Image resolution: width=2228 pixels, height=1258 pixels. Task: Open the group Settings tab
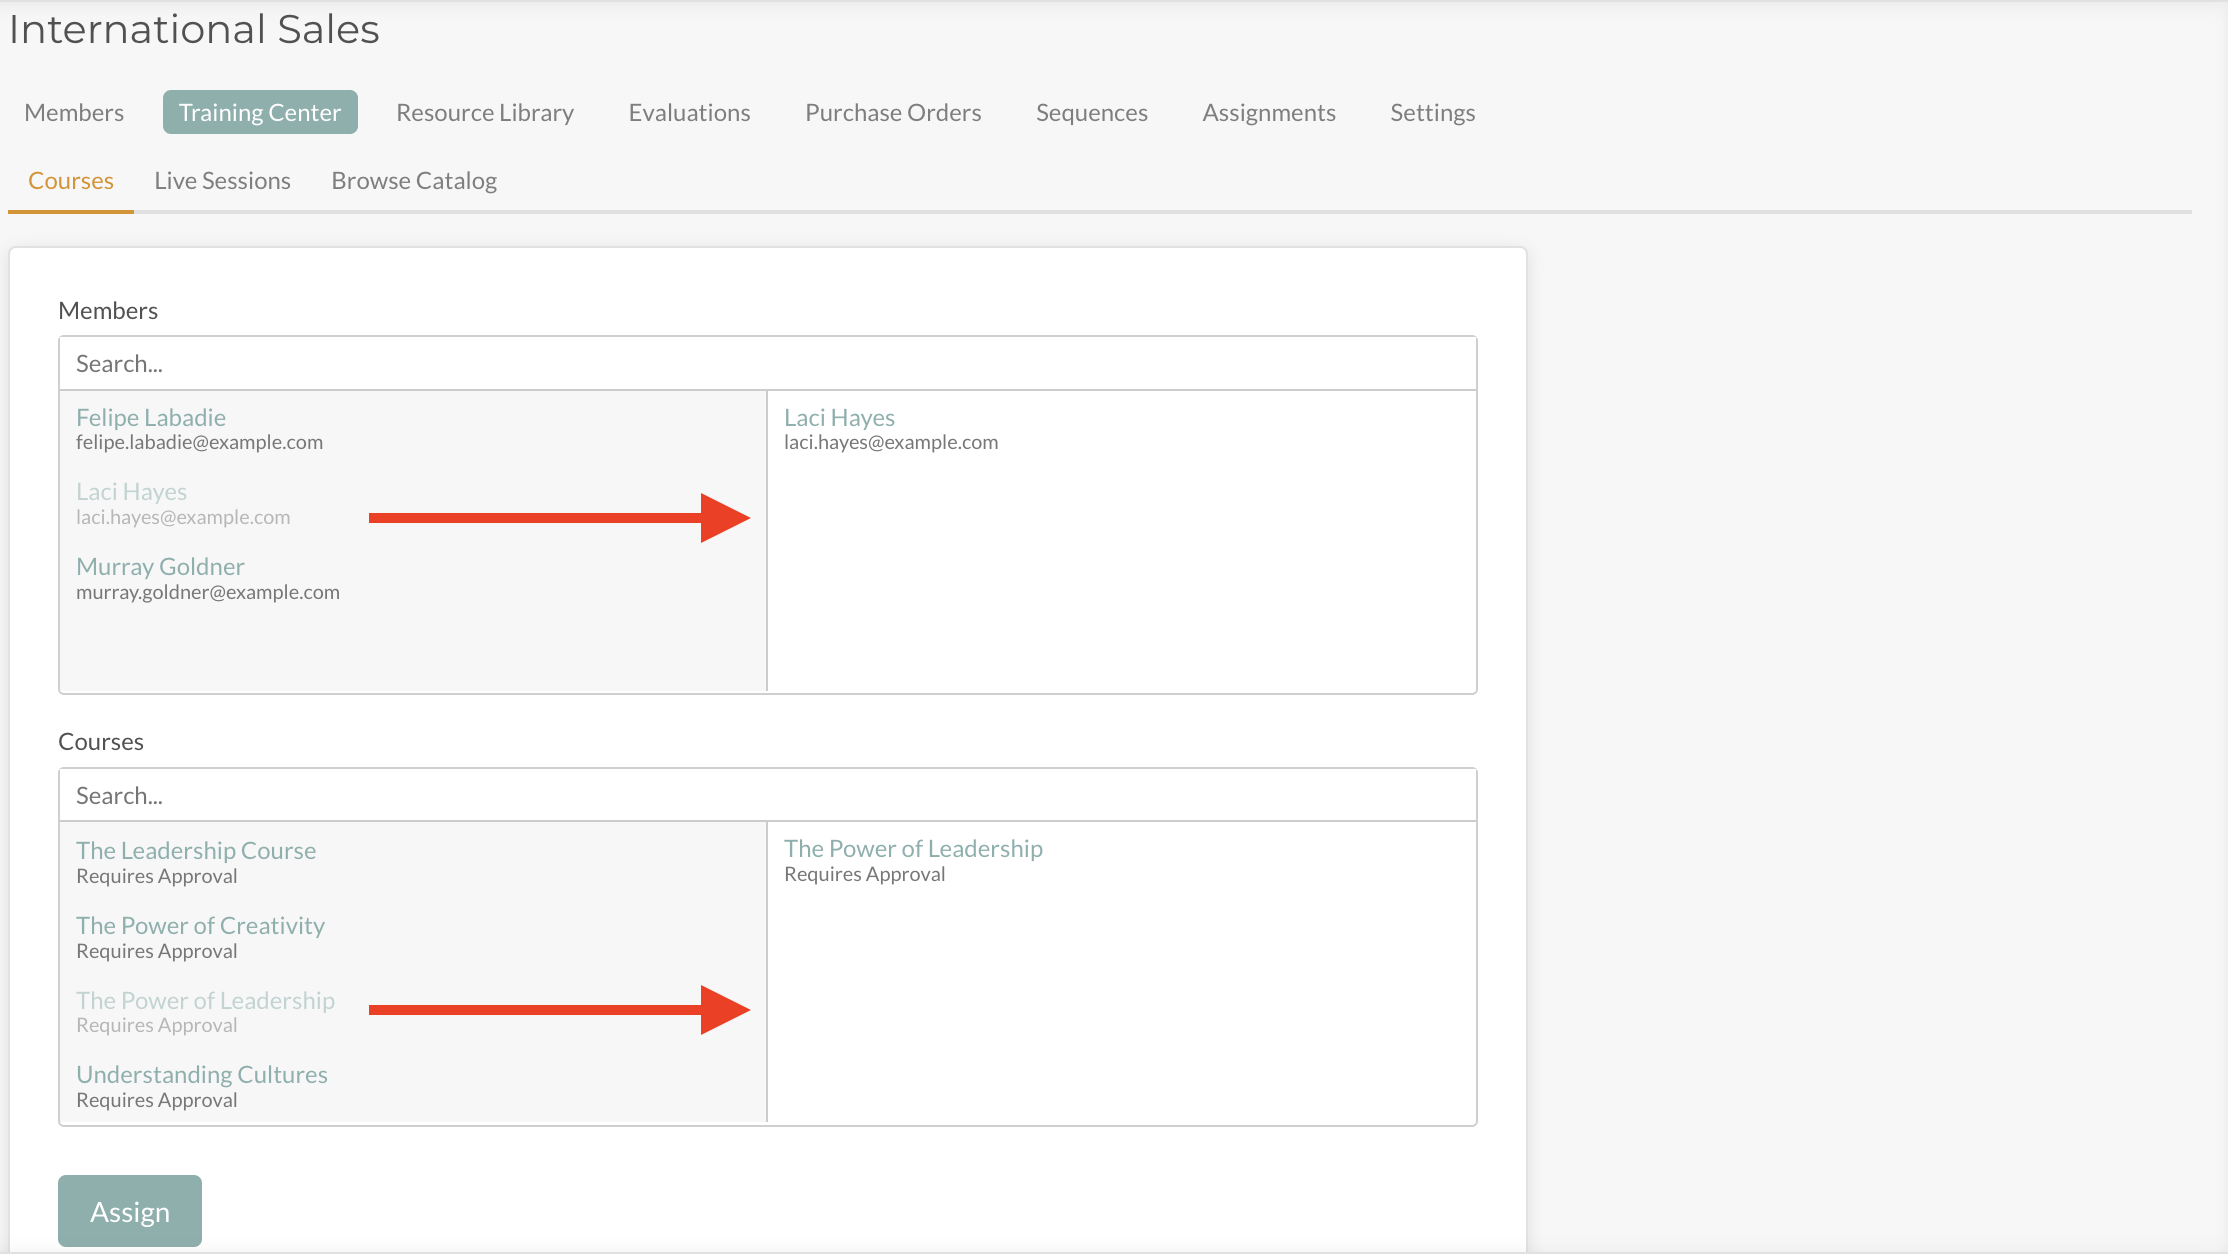tap(1432, 113)
